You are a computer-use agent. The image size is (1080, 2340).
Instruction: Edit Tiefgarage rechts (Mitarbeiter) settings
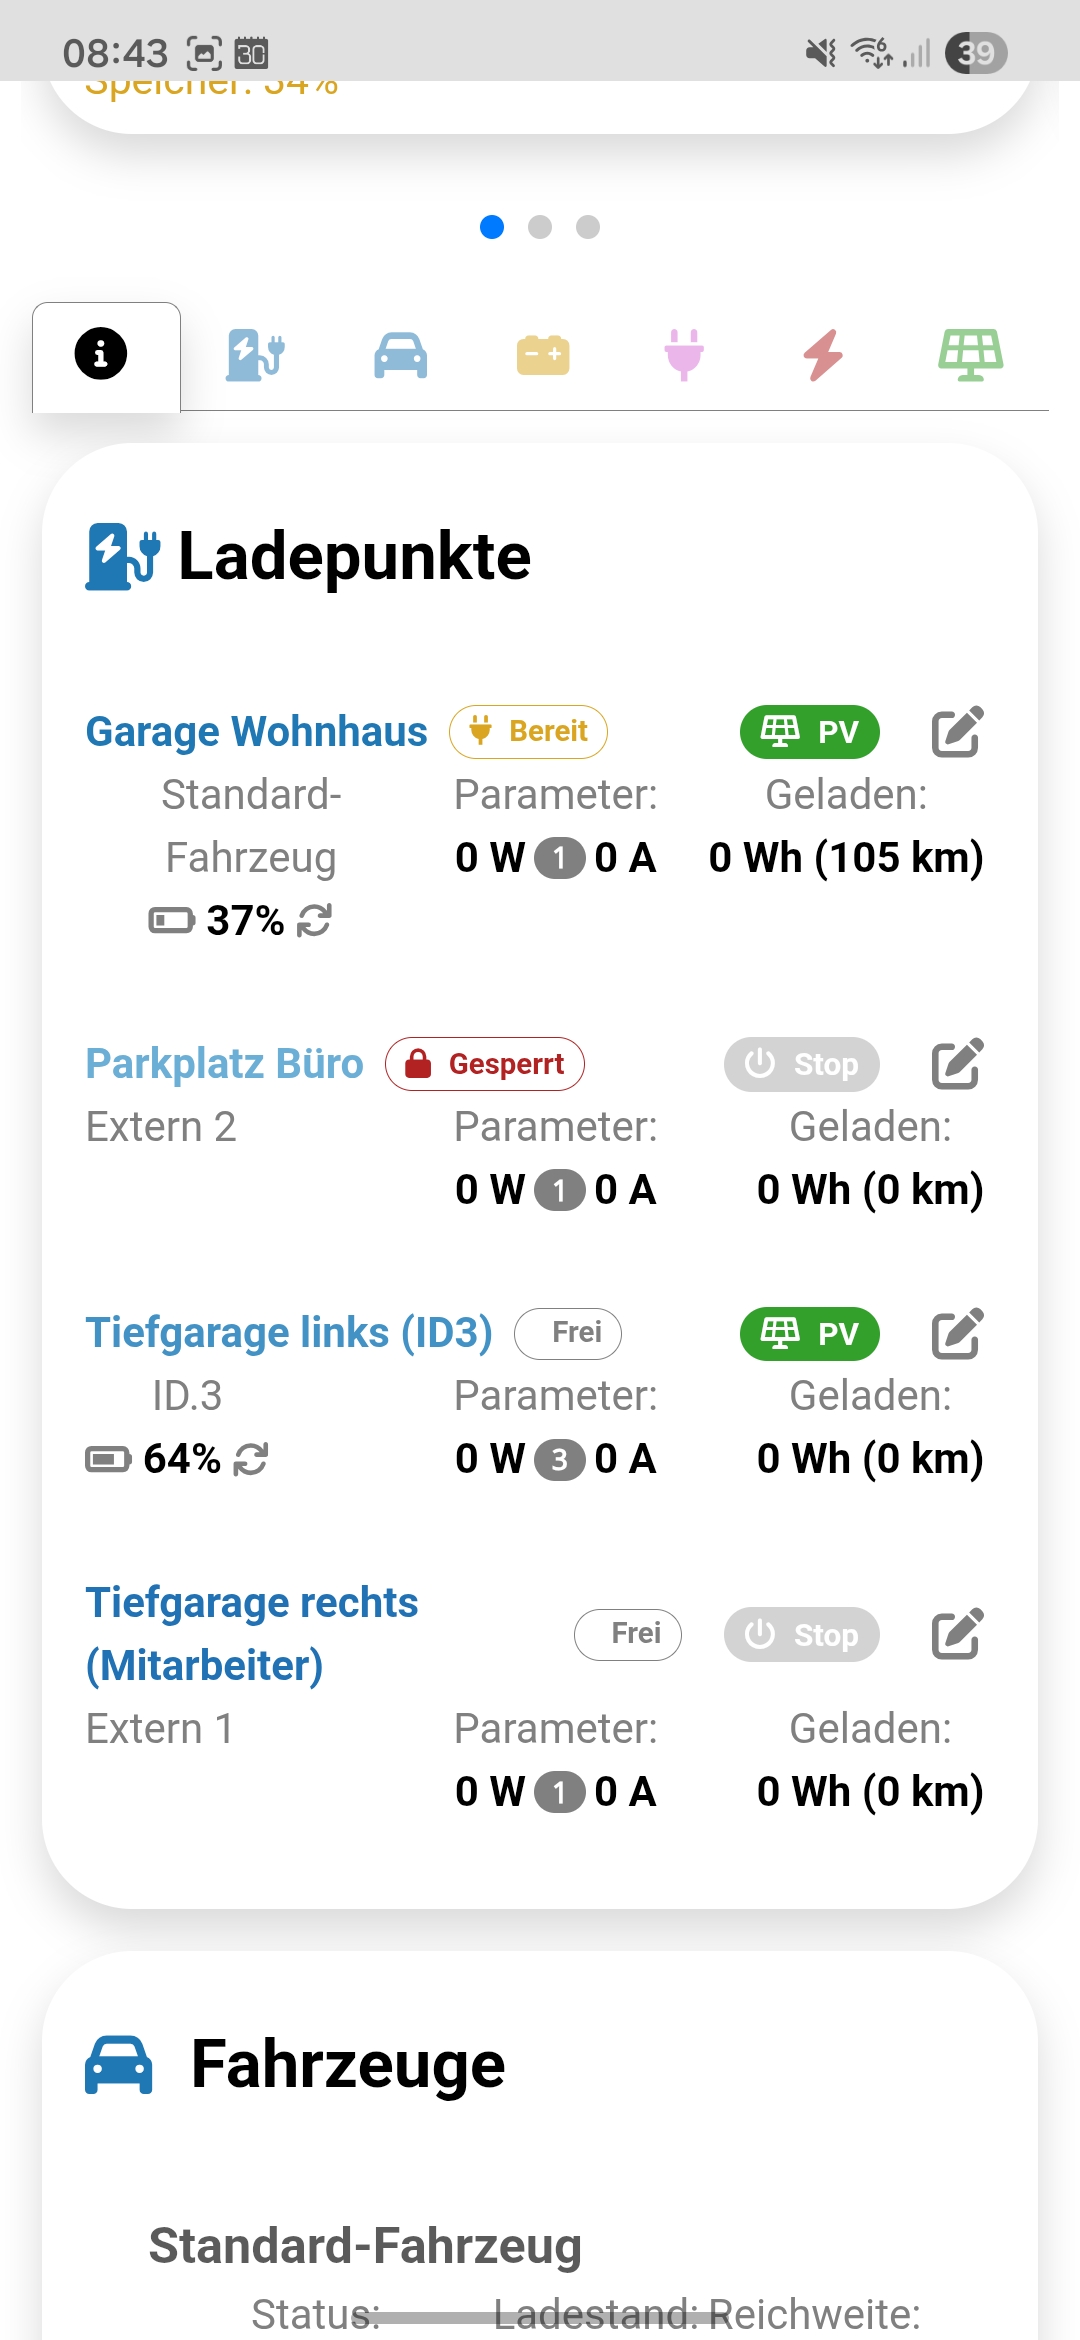957,1634
